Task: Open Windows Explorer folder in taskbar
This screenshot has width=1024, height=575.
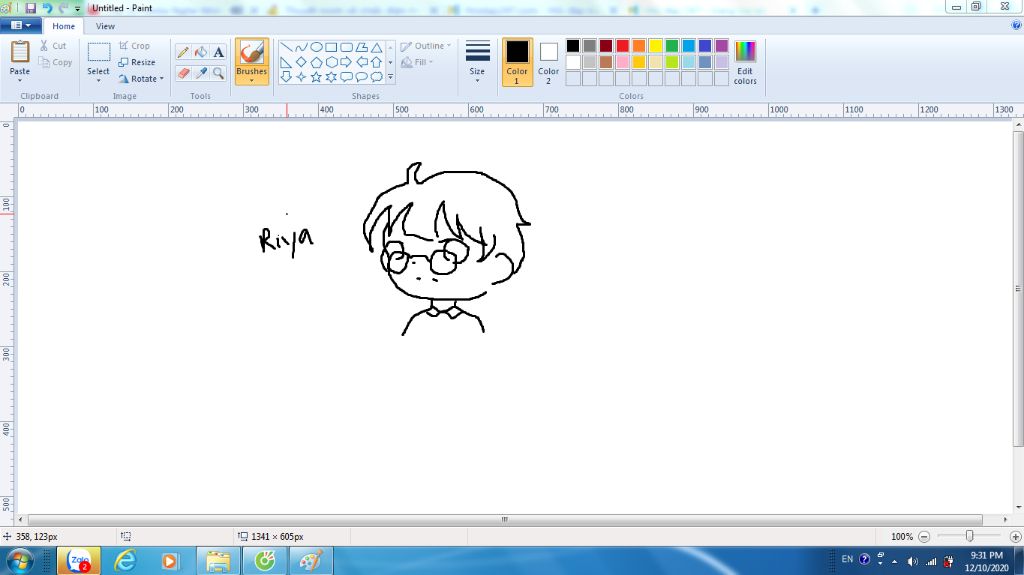Action: click(x=218, y=561)
